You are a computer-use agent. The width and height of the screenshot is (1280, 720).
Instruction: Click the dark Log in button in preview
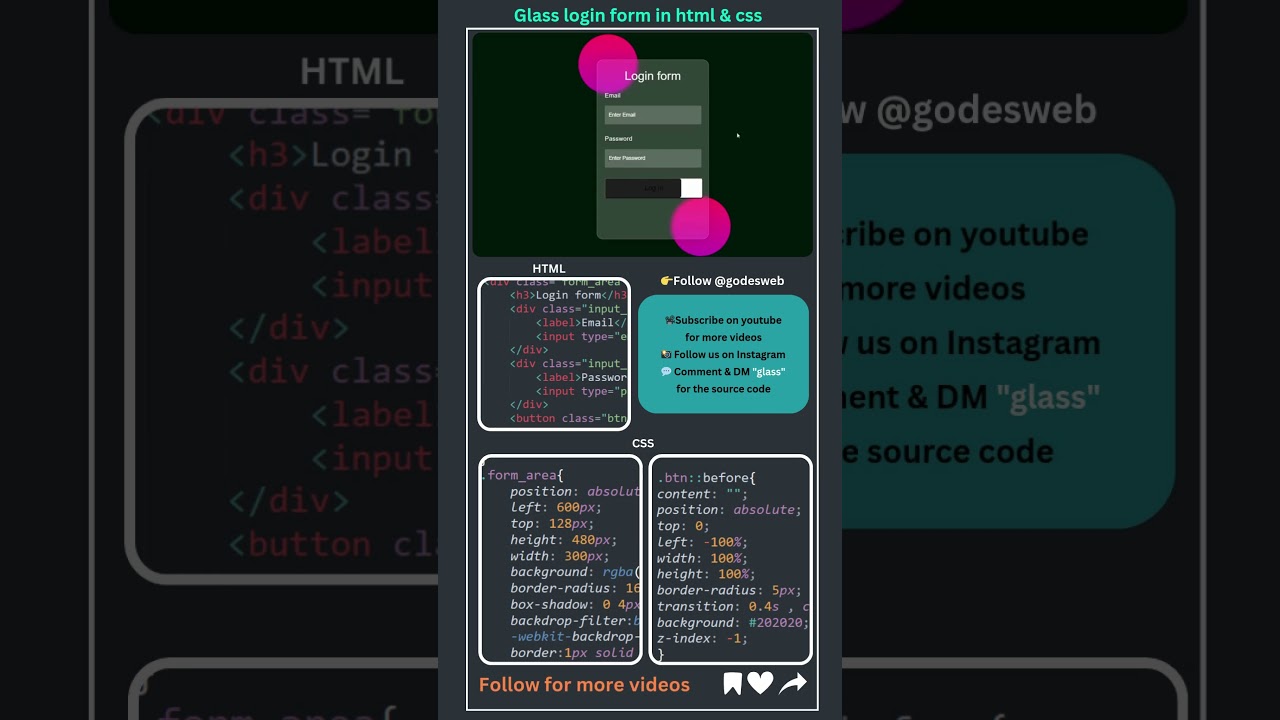coord(643,188)
